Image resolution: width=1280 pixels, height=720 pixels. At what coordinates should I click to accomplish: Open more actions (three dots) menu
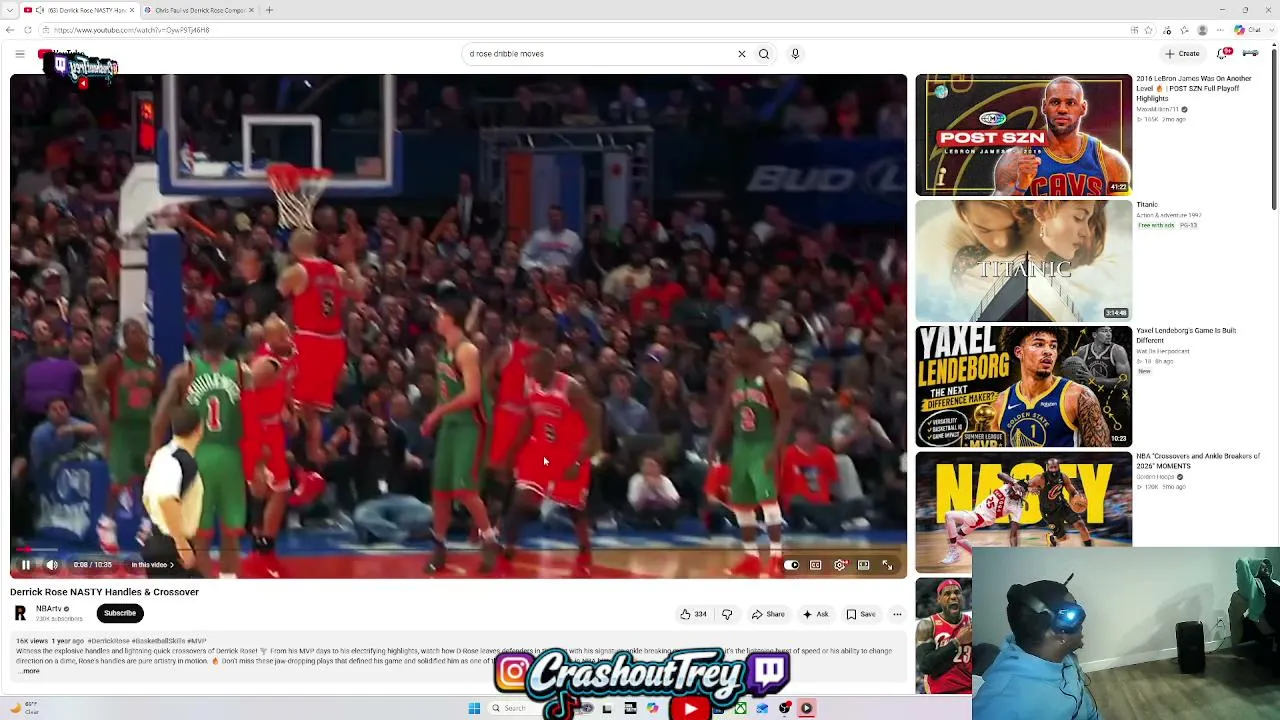(x=897, y=614)
